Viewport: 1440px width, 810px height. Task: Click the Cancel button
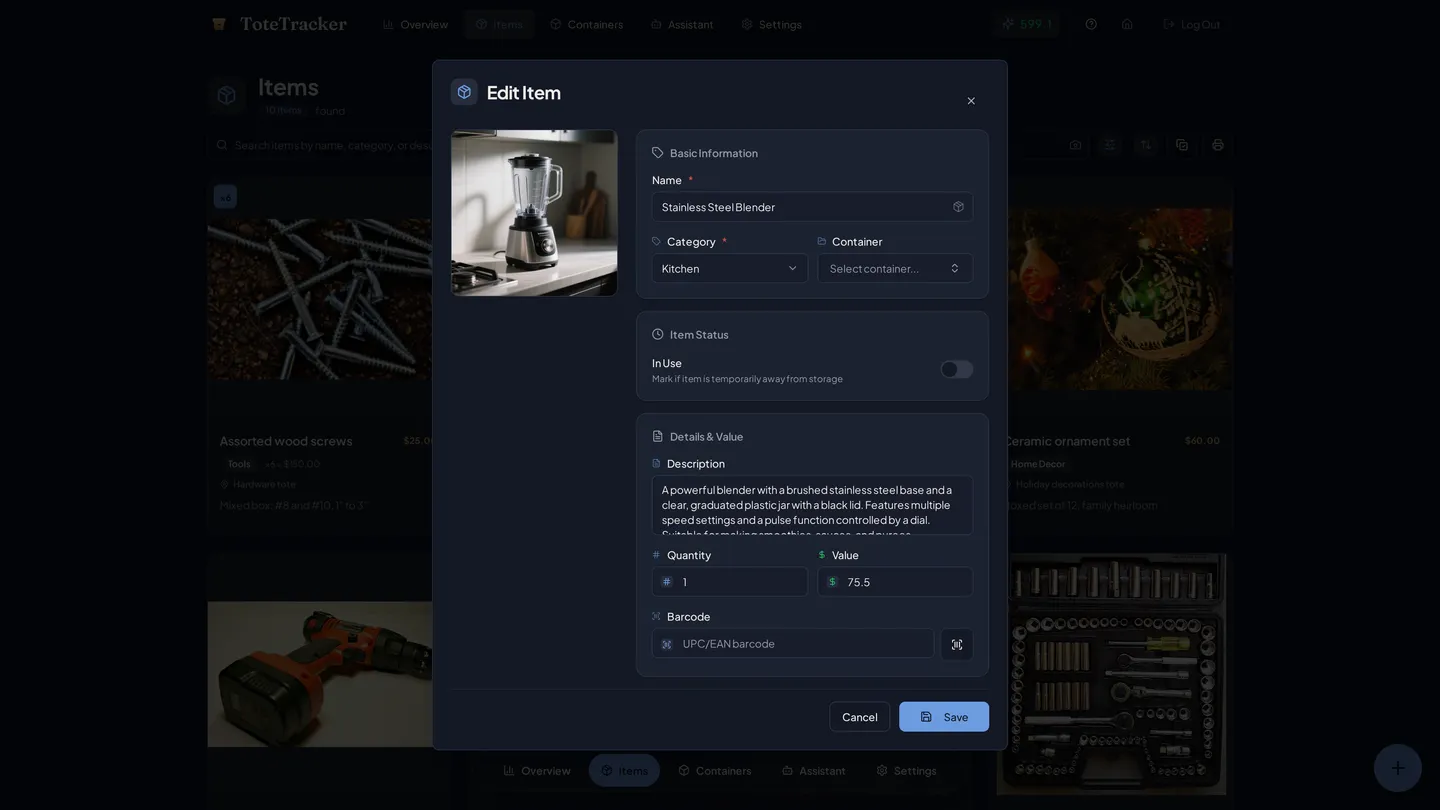pyautogui.click(x=860, y=717)
